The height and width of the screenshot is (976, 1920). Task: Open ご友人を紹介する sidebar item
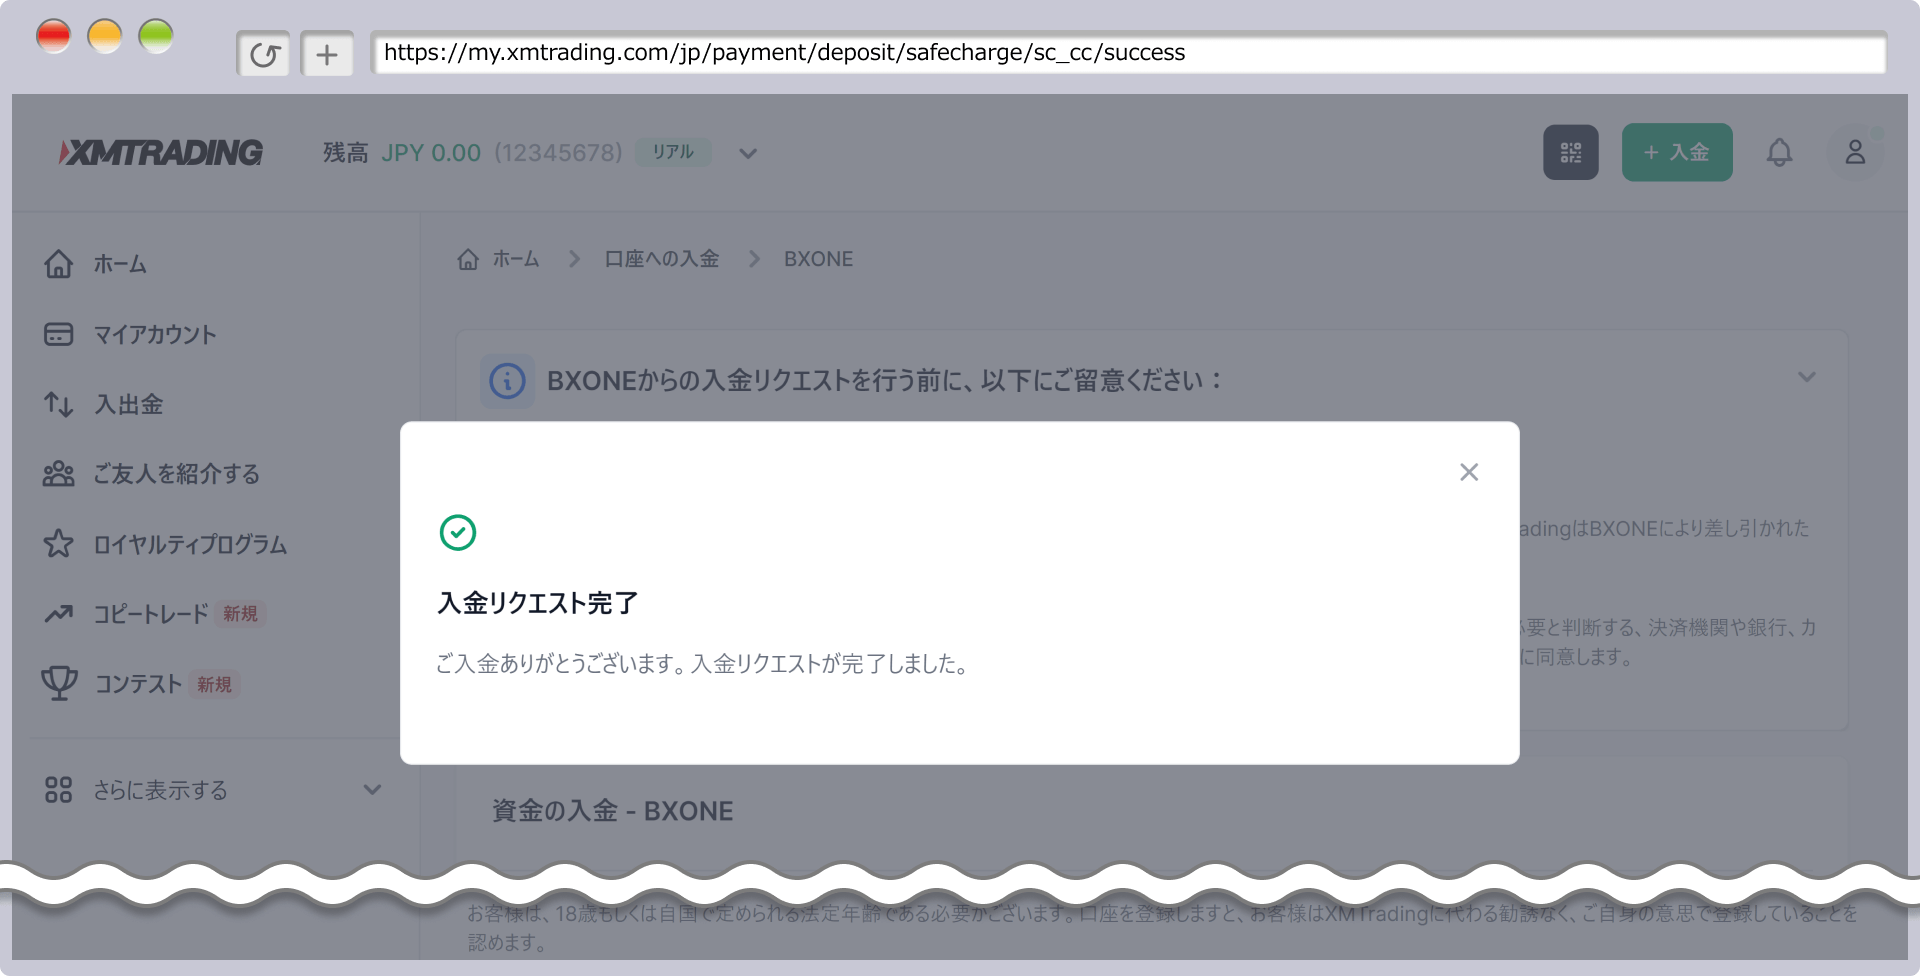[176, 474]
